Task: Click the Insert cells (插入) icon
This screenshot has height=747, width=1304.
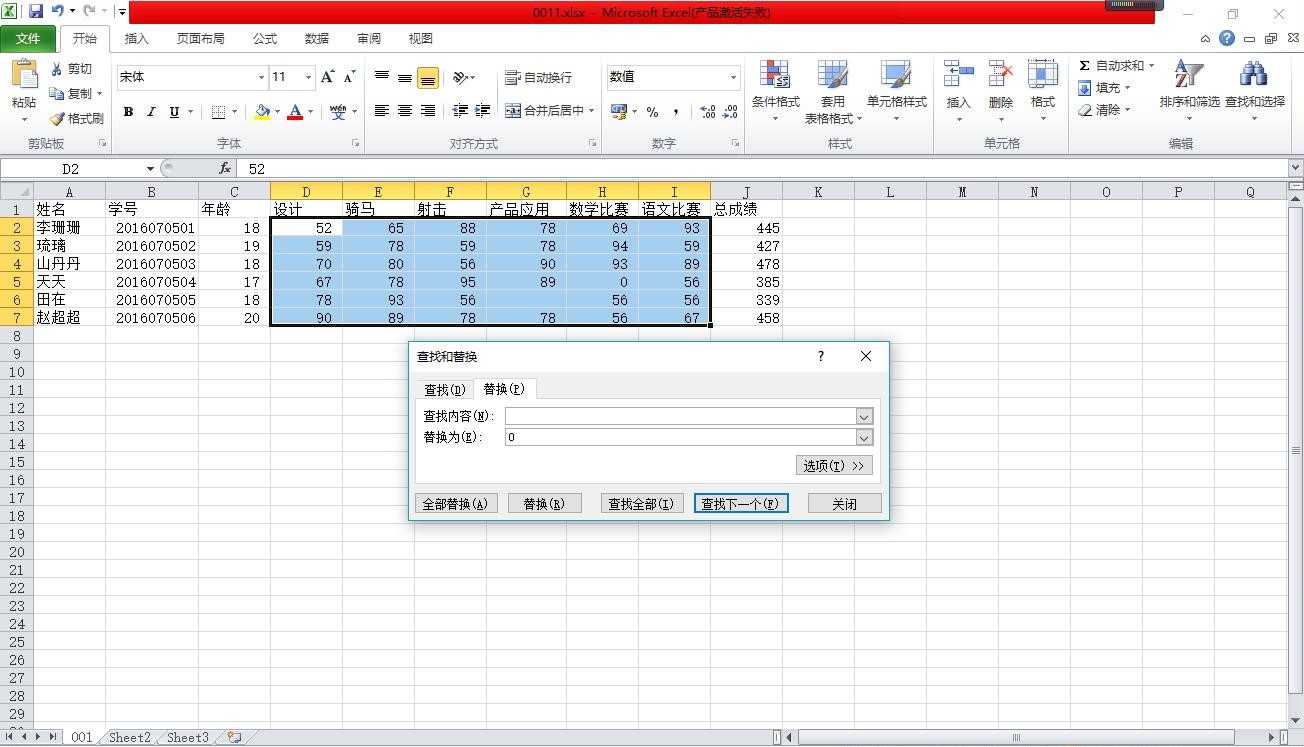Action: pos(958,74)
